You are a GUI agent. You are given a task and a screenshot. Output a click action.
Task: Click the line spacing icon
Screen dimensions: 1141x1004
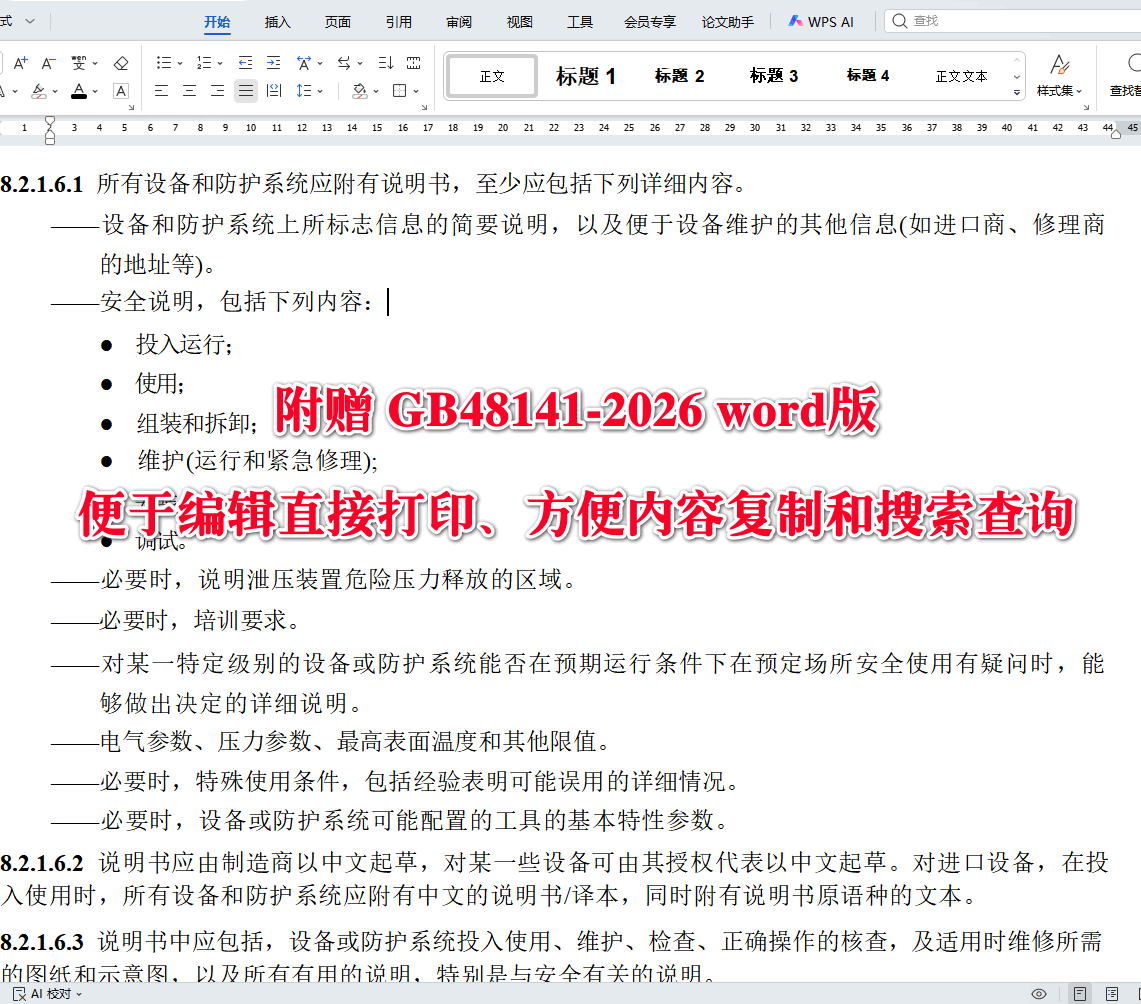coord(303,91)
